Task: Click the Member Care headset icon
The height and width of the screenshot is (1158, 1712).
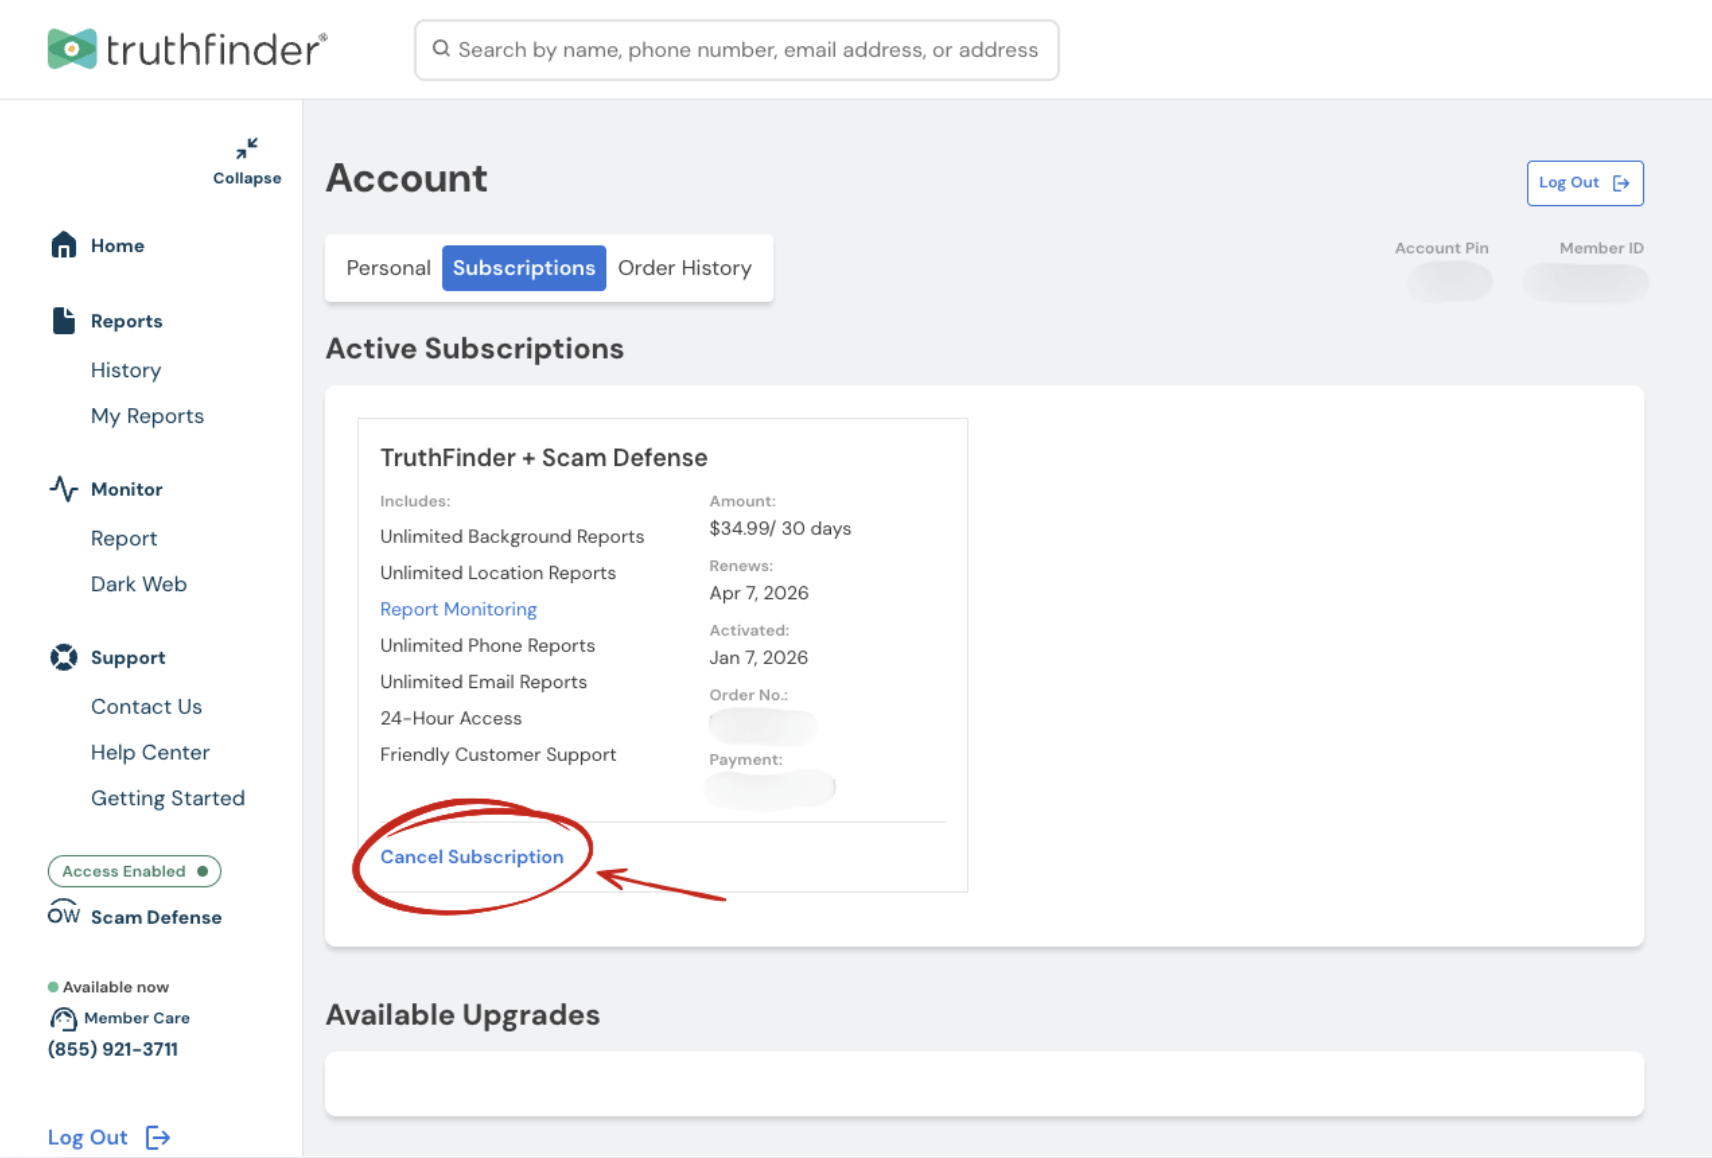Action: [63, 1018]
